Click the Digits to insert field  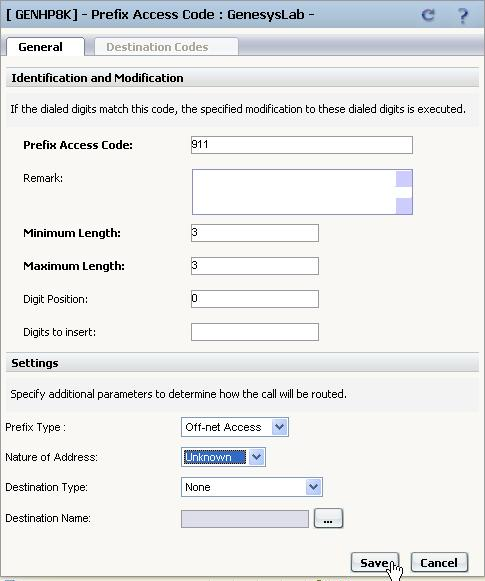pos(255,332)
